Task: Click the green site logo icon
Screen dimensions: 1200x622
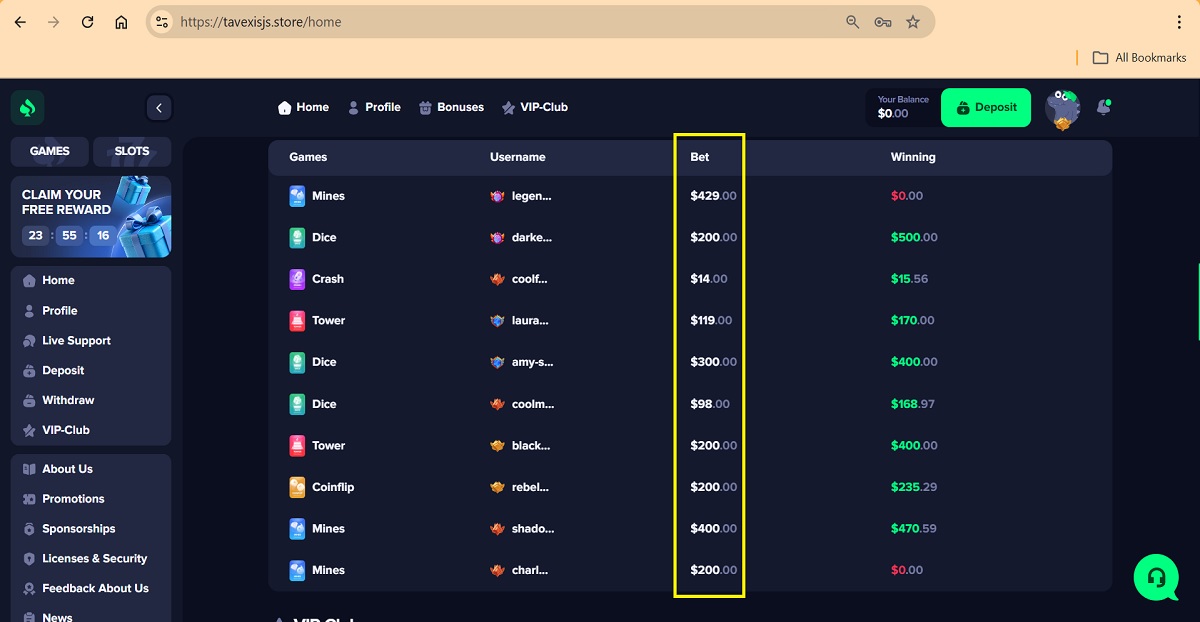Action: (x=28, y=108)
